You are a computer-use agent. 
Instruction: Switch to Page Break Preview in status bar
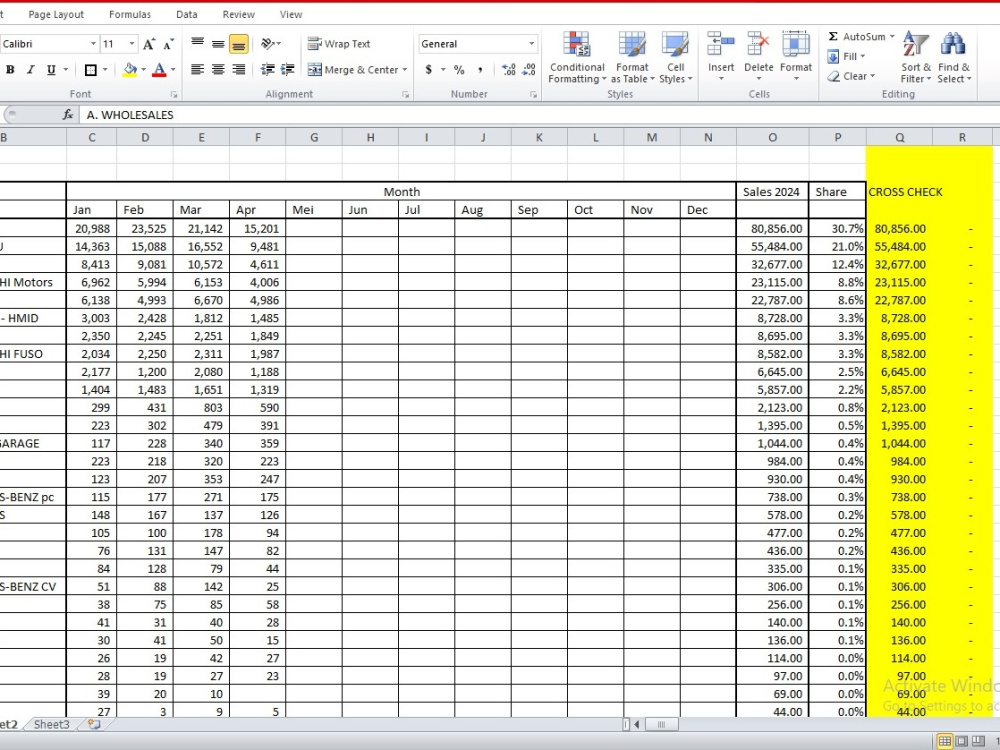pyautogui.click(x=978, y=740)
